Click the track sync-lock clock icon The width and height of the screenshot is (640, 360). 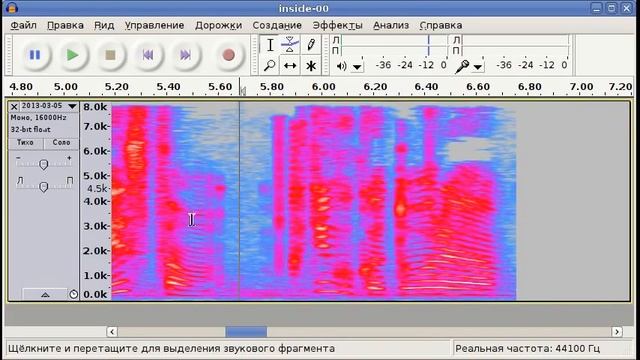click(x=73, y=294)
